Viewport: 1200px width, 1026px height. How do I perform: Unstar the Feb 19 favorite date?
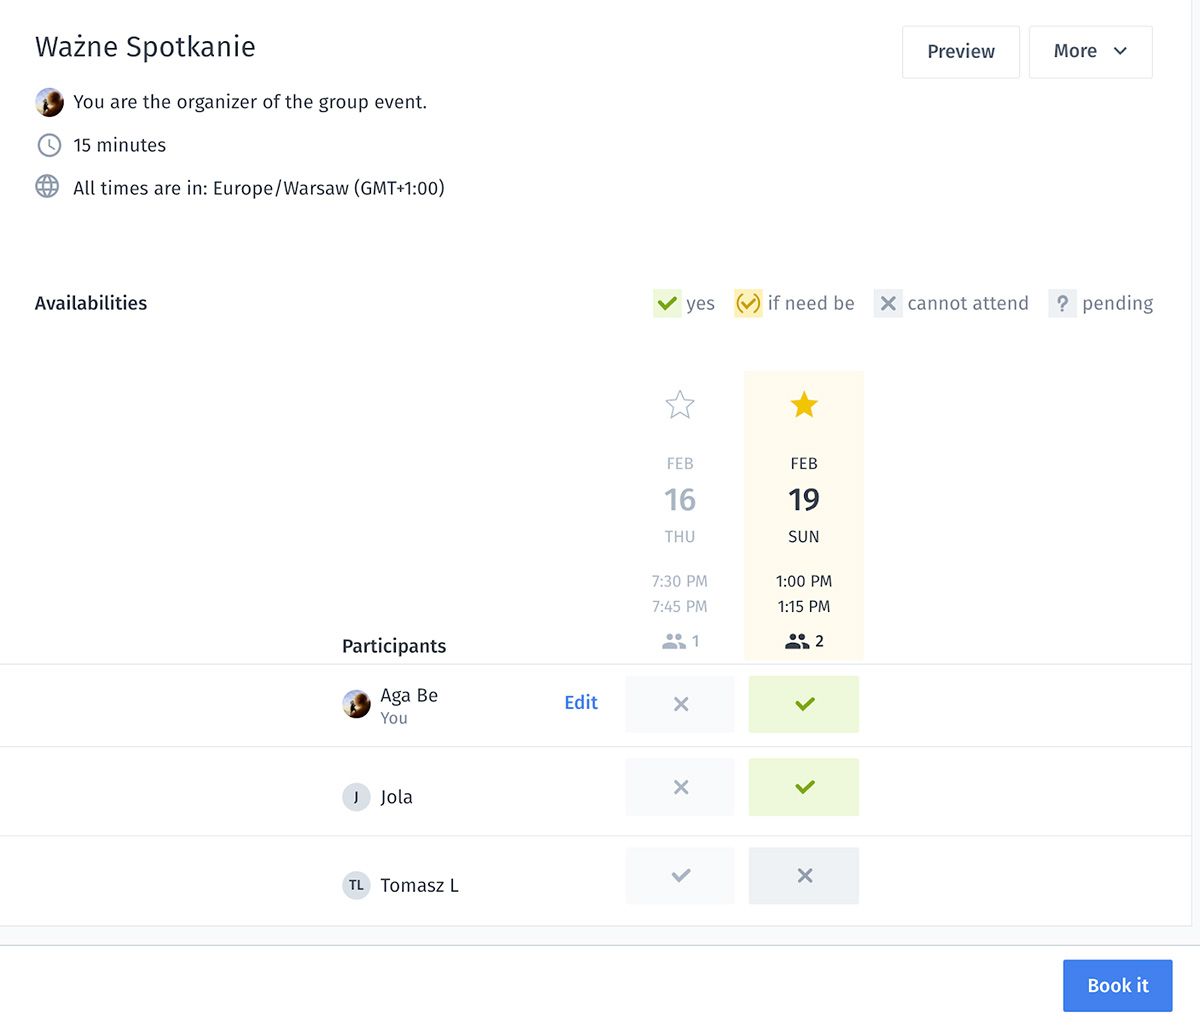(804, 405)
